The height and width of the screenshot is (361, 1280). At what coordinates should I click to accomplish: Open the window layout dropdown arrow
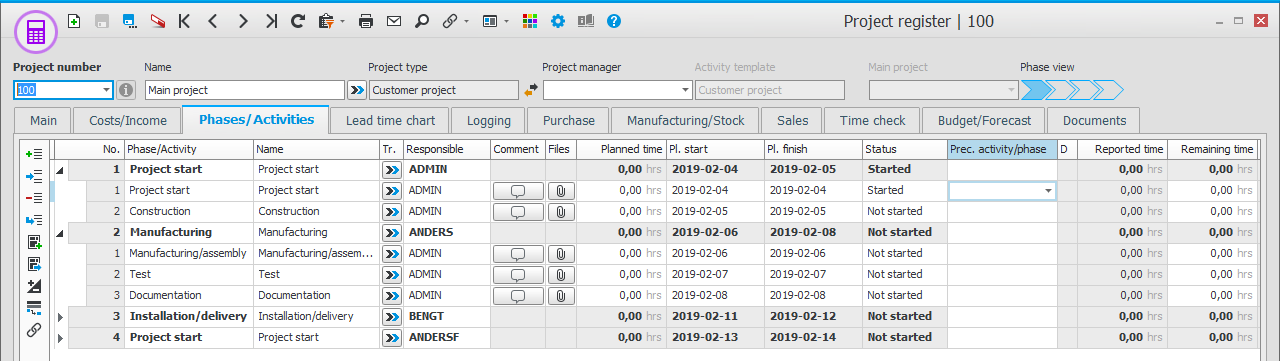(507, 21)
